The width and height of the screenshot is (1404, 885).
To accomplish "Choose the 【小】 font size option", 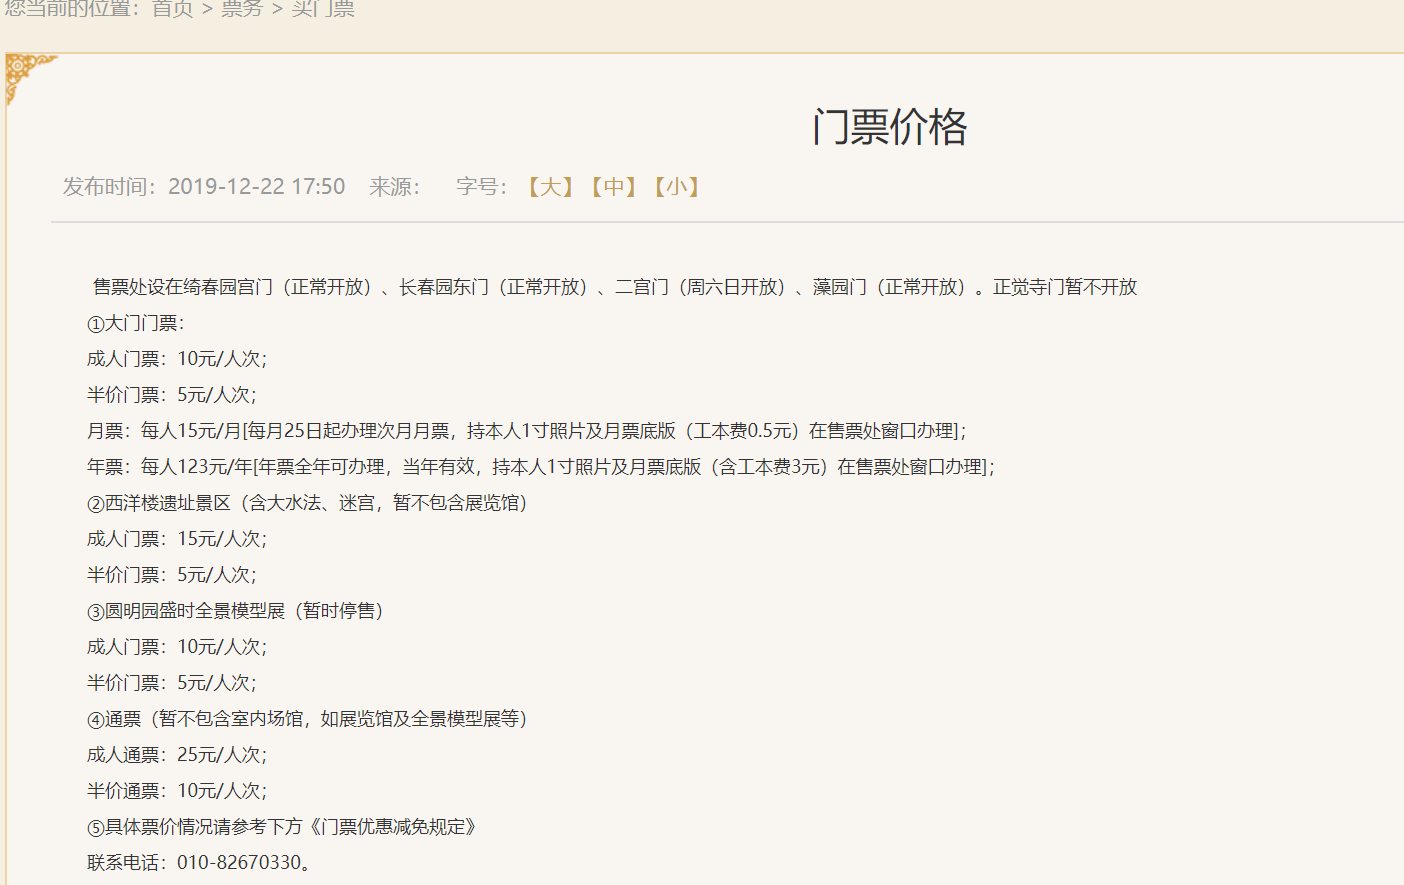I will (x=676, y=187).
